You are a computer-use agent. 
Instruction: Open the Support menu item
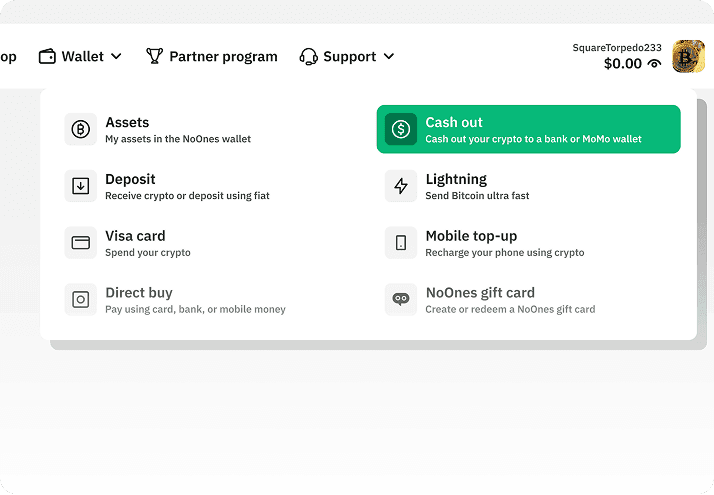349,57
